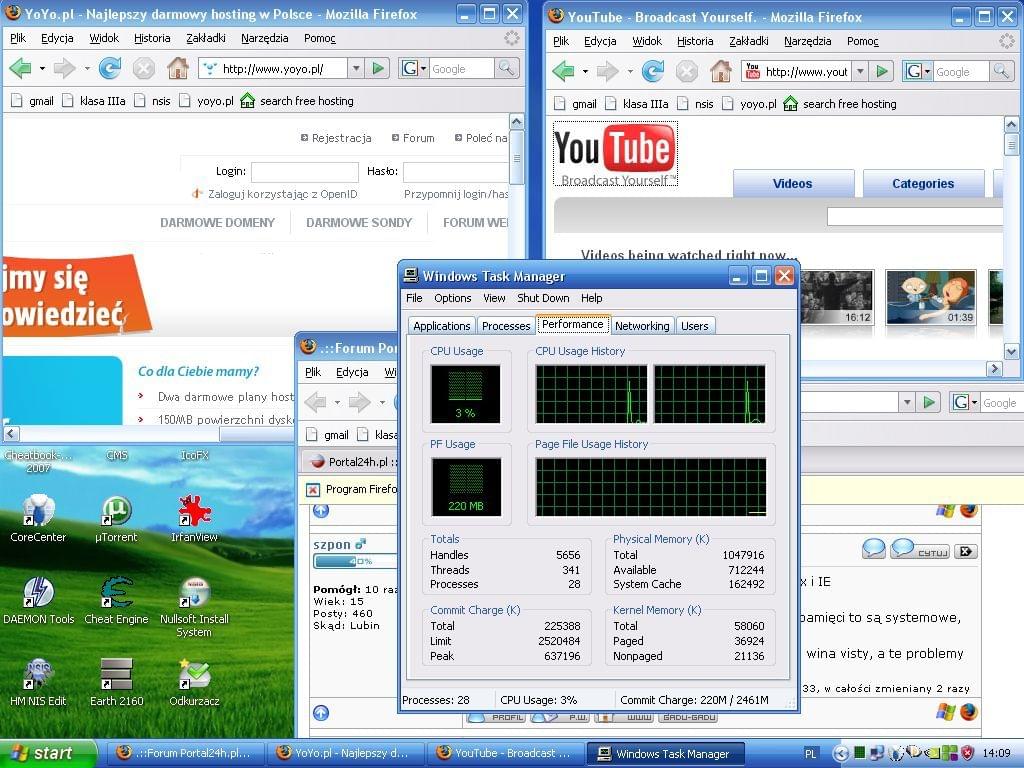Image resolution: width=1024 pixels, height=768 pixels.
Task: Click YouTube page search field
Action: tap(914, 216)
